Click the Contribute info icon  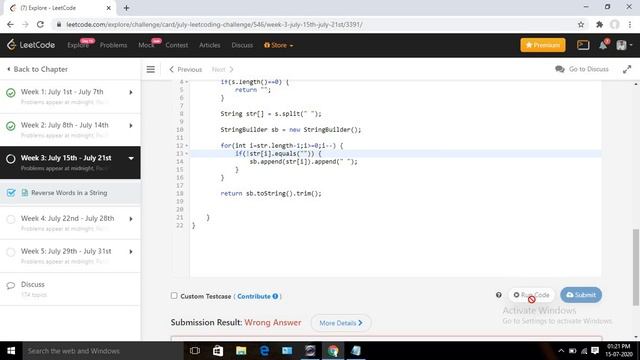tap(276, 296)
